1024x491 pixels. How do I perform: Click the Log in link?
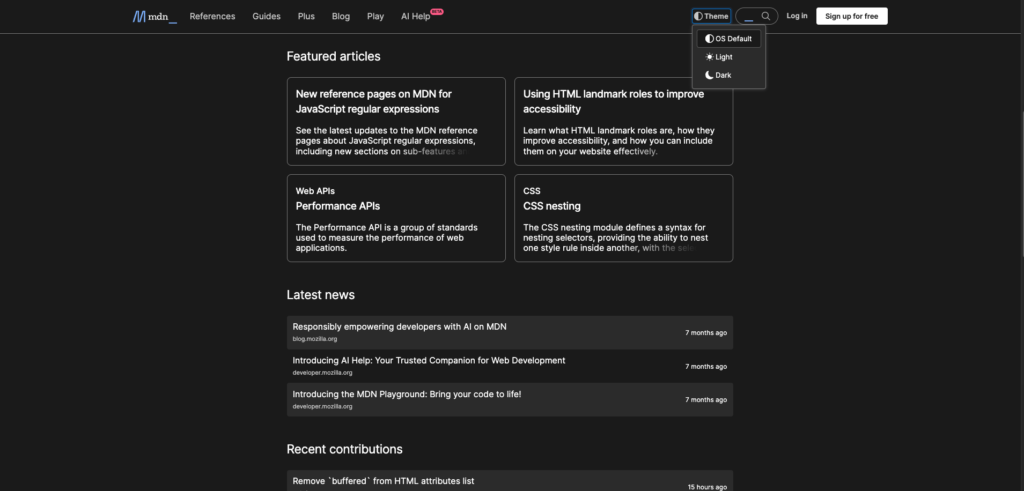pyautogui.click(x=797, y=16)
